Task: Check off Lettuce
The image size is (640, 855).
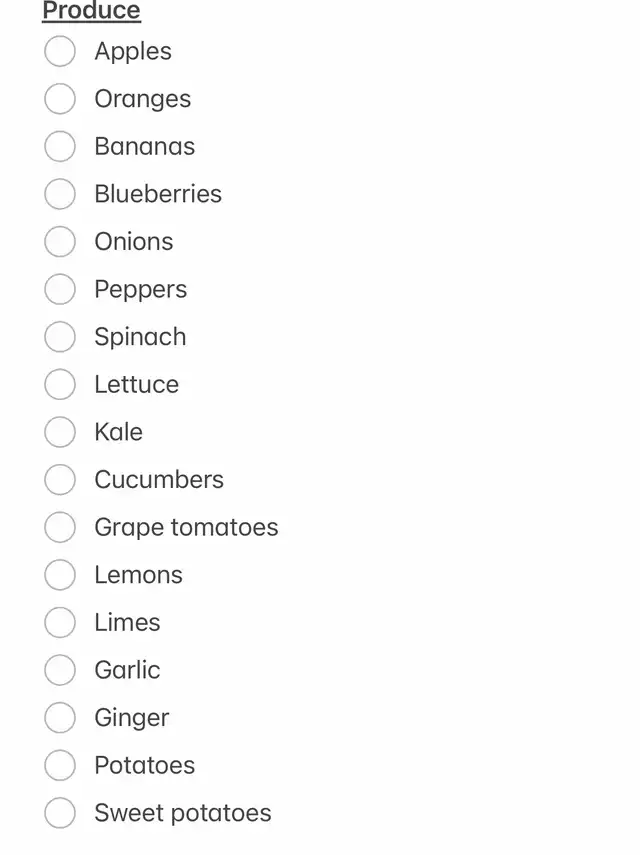Action: point(60,384)
